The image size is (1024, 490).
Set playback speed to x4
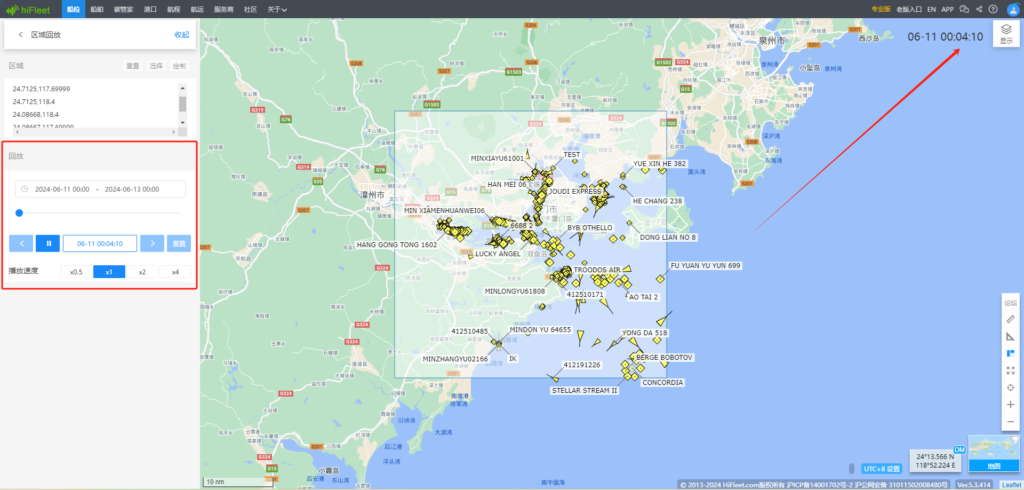coord(175,272)
